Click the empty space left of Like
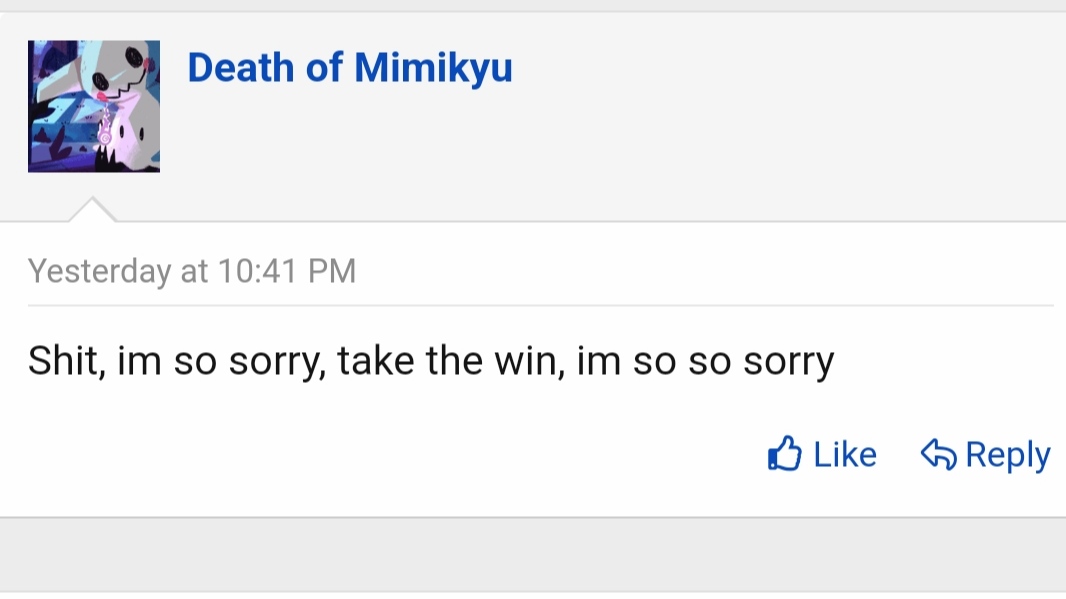Screen dimensions: 1066x599 point(394,454)
